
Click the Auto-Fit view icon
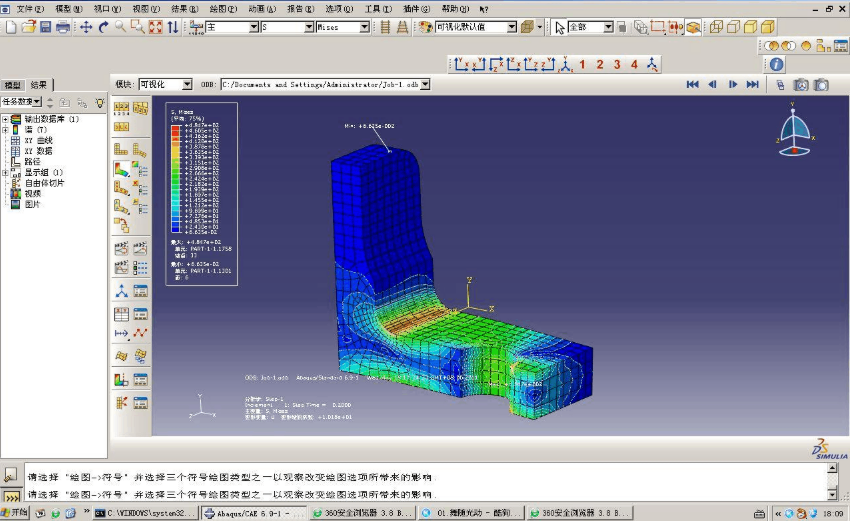(156, 27)
